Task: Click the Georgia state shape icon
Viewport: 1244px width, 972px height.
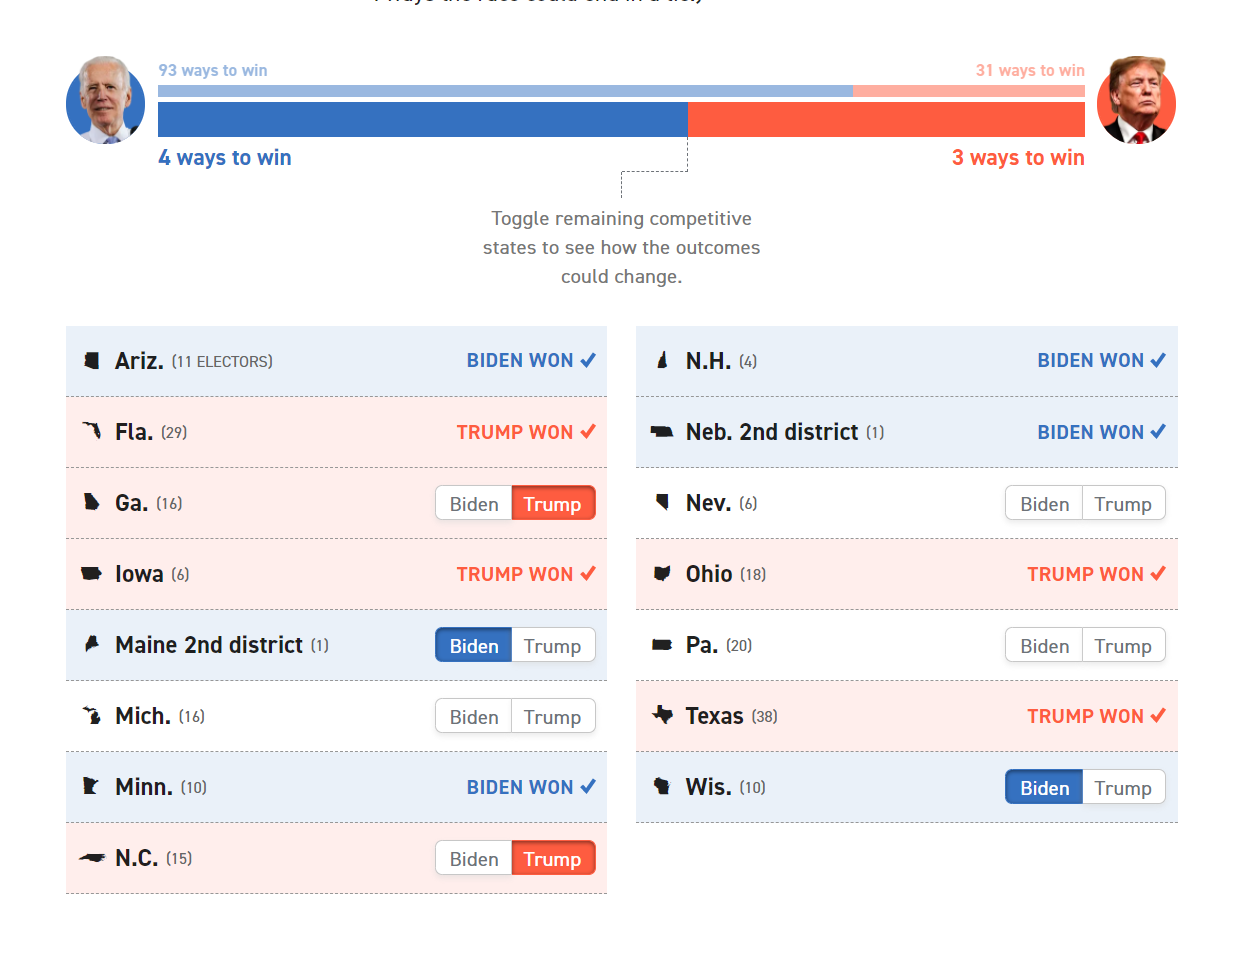Action: (x=92, y=502)
